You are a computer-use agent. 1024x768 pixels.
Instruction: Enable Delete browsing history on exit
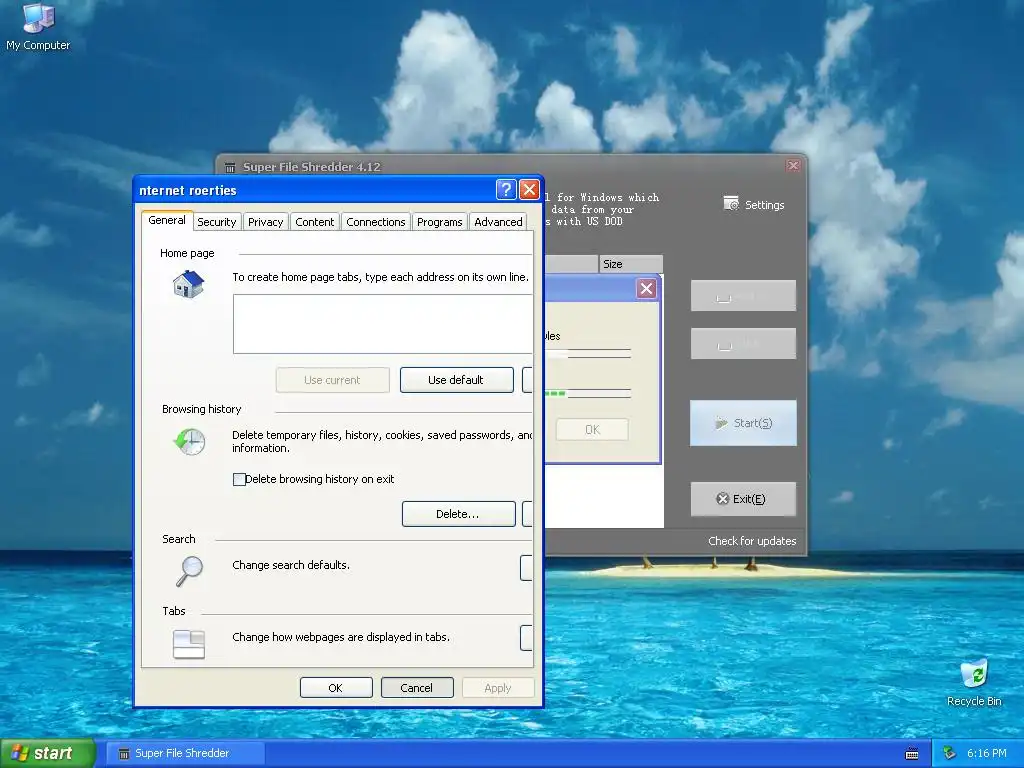click(239, 479)
